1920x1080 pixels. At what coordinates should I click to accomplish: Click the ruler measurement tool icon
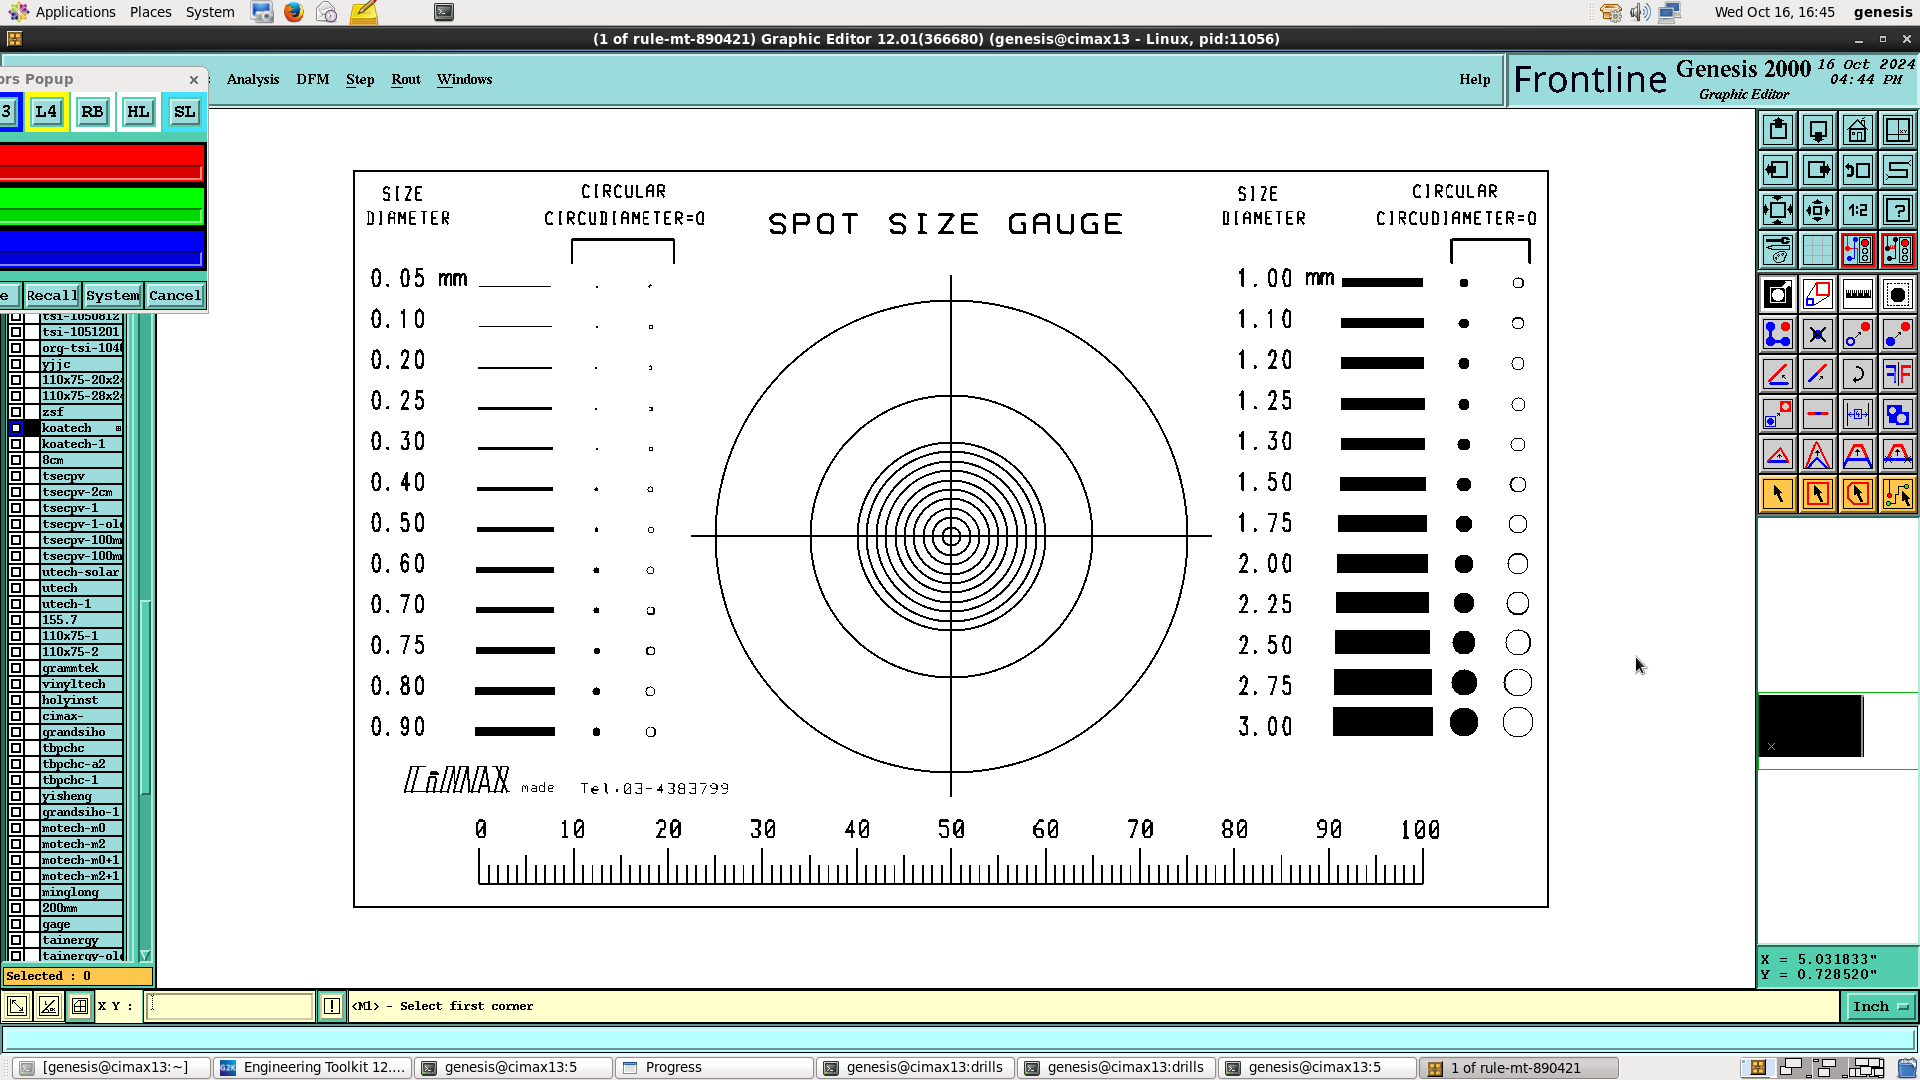pos(1858,294)
